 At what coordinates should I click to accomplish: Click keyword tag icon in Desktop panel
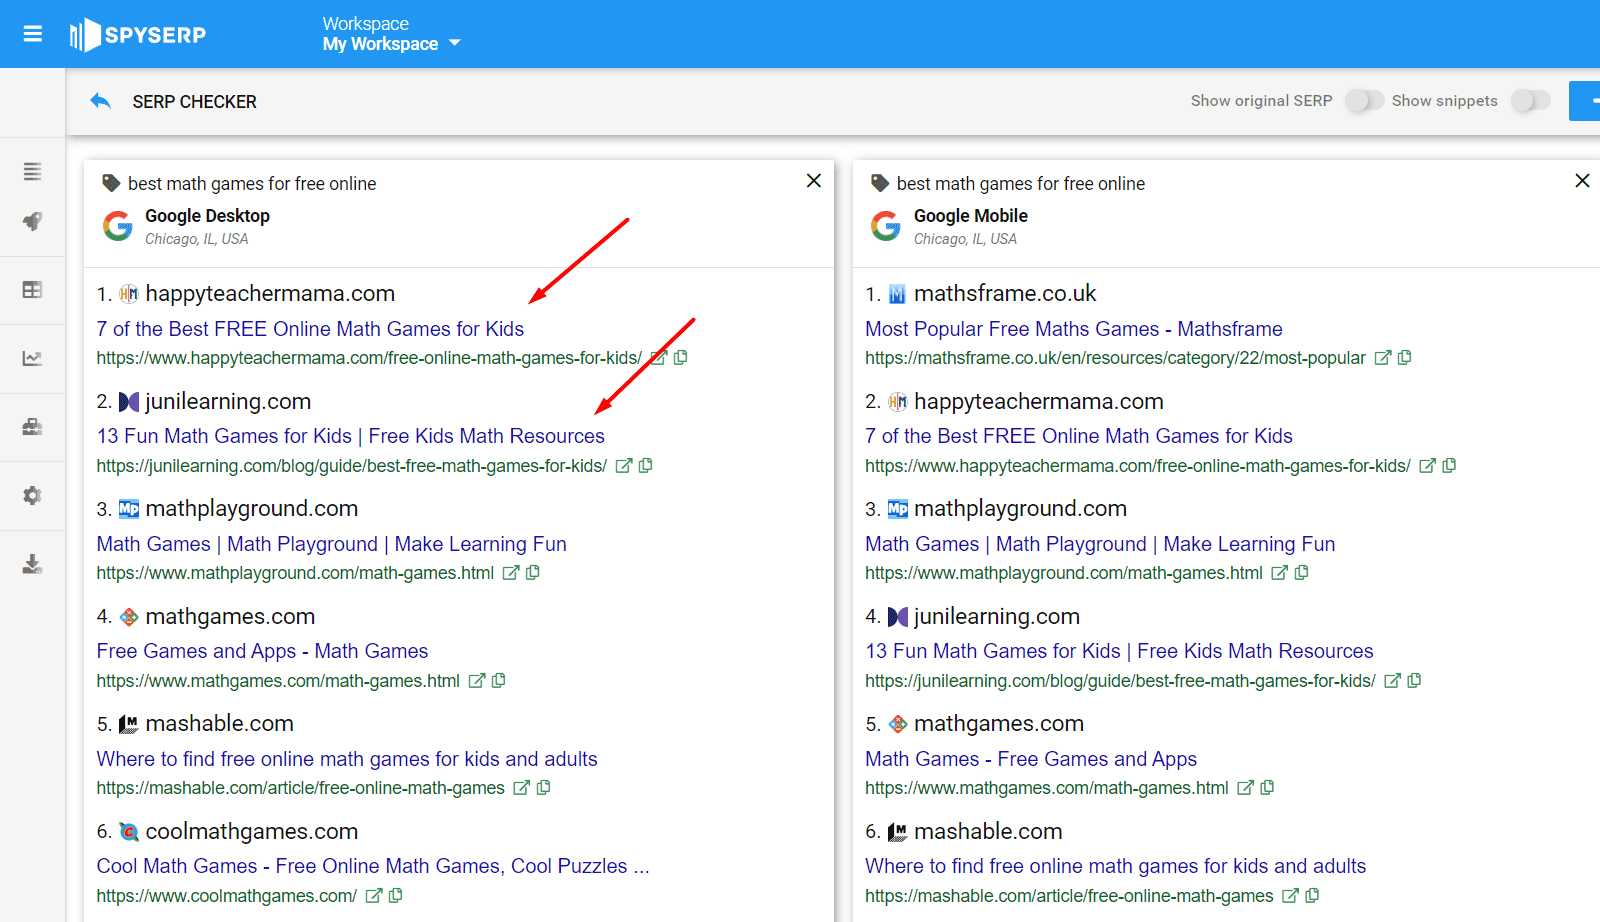(111, 183)
